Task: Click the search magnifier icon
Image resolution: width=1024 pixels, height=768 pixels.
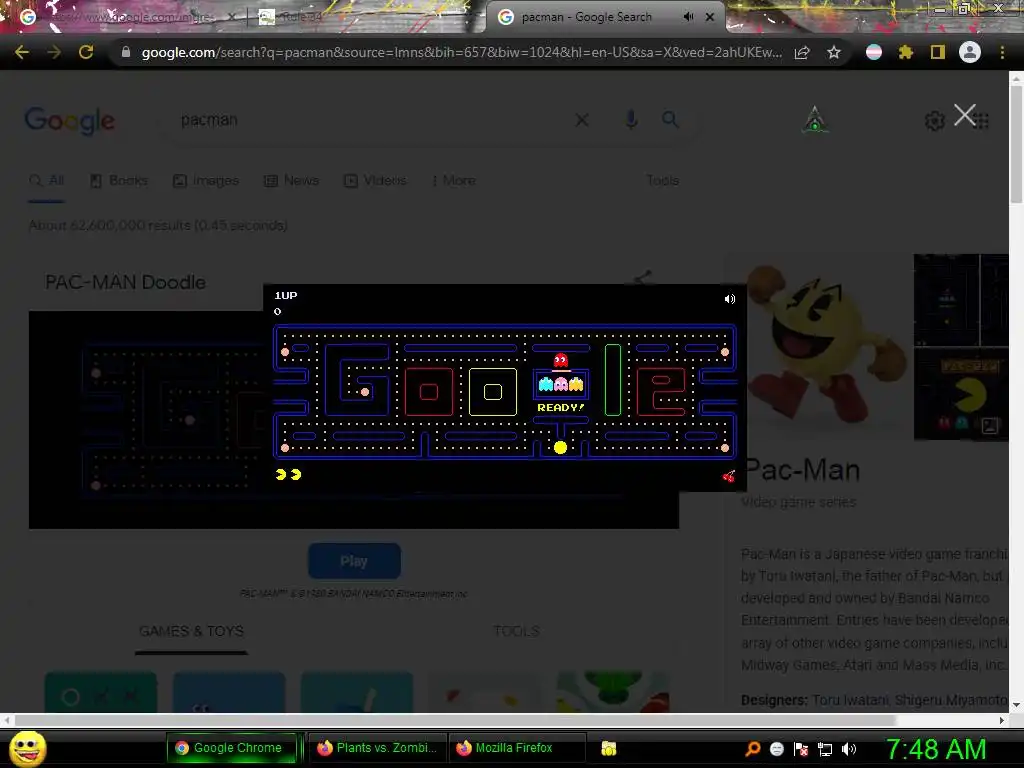Action: click(x=670, y=120)
